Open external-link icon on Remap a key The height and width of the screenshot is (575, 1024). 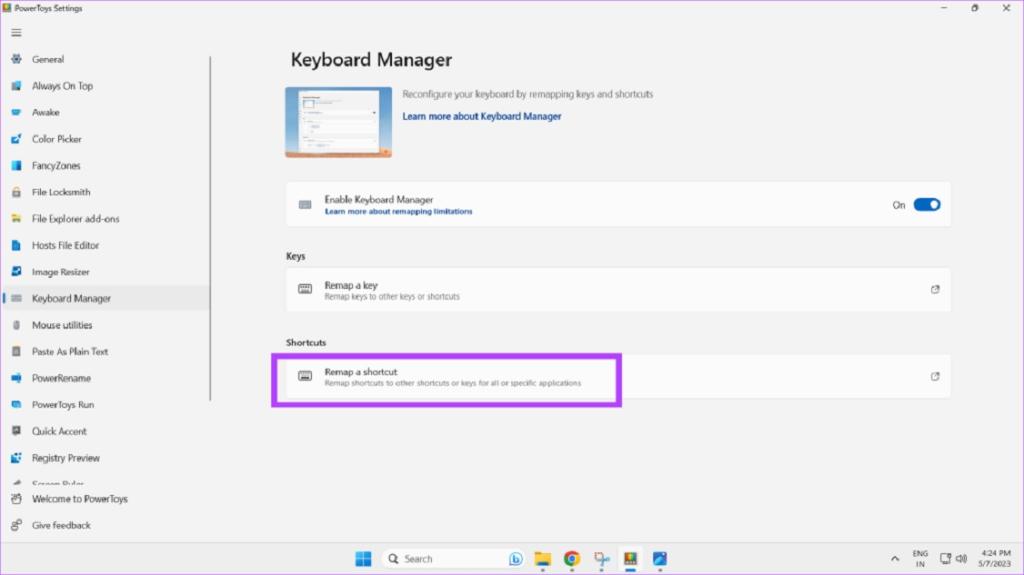point(935,289)
